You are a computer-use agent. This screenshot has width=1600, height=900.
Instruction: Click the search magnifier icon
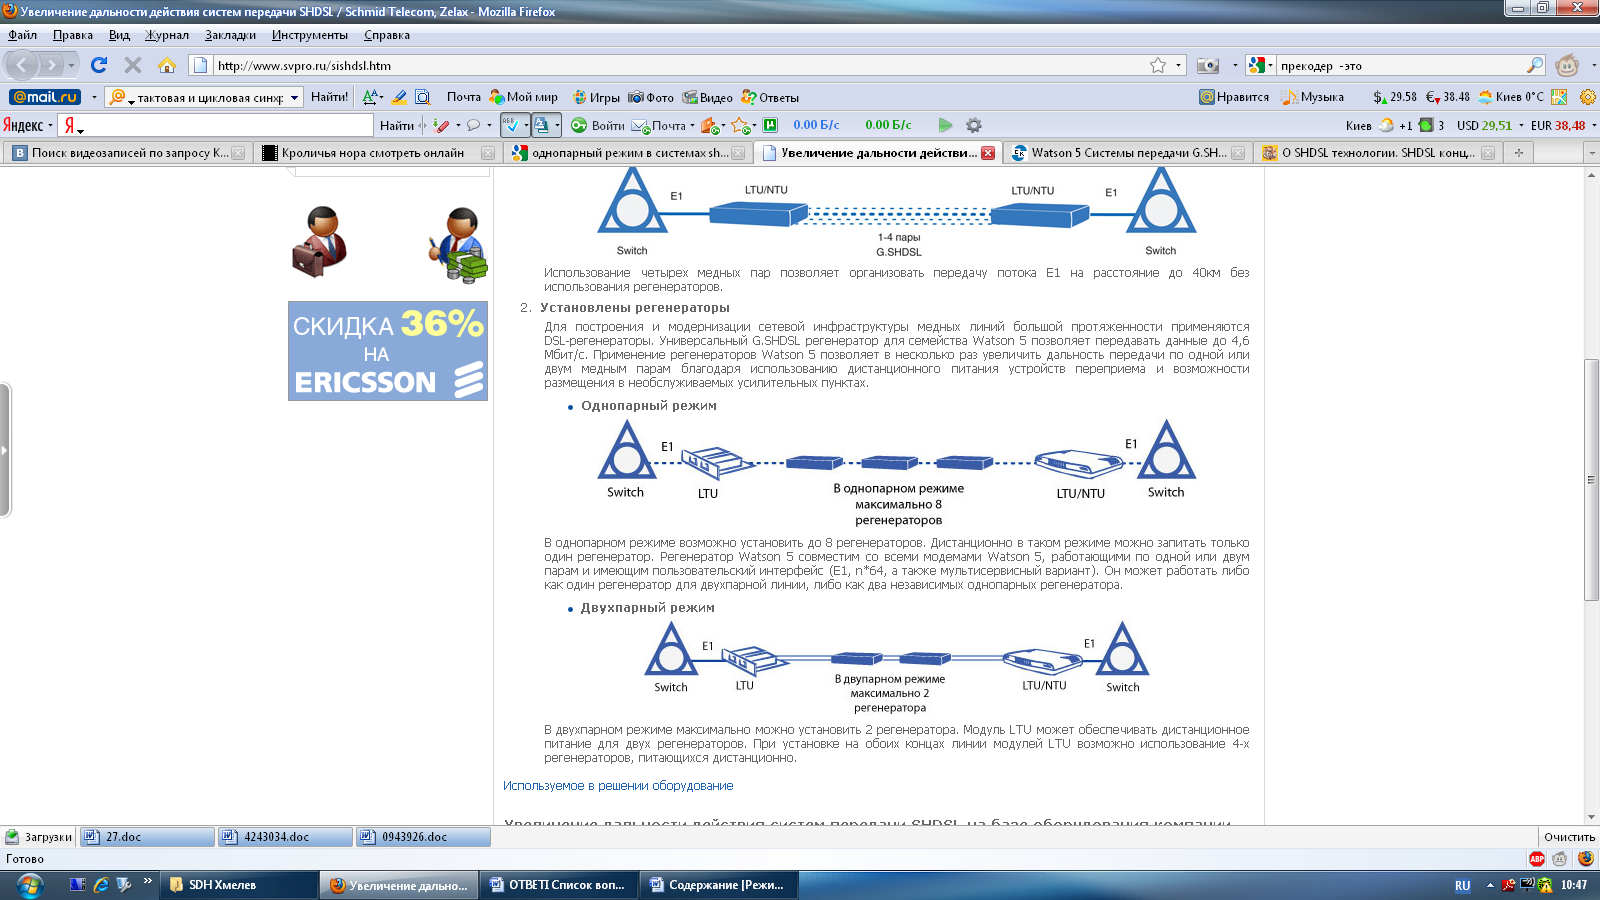point(1535,65)
